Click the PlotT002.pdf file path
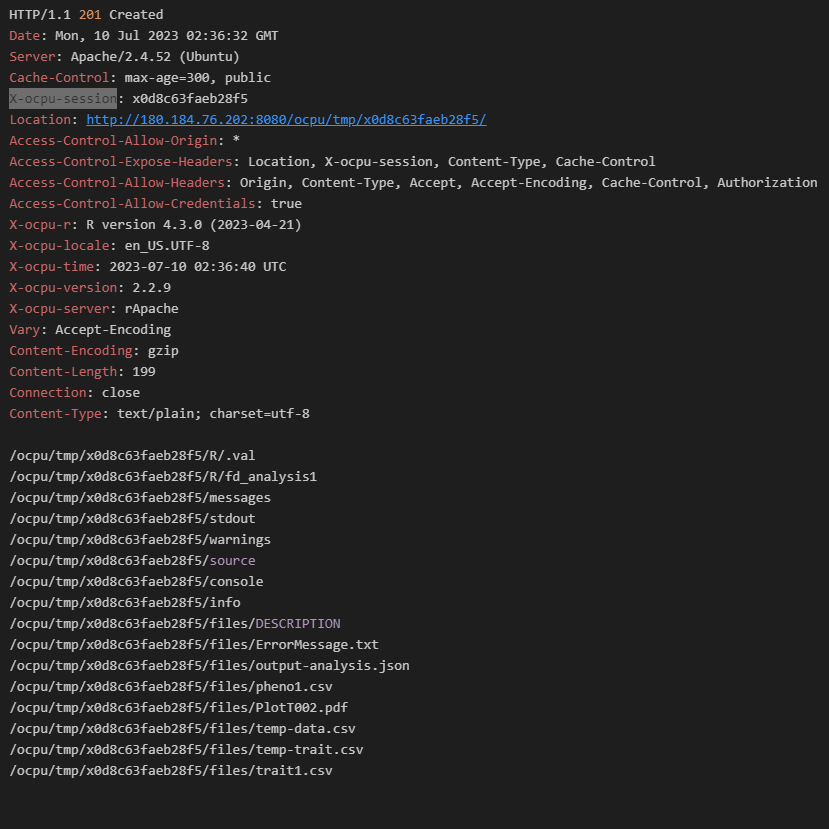The image size is (829, 829). click(179, 708)
